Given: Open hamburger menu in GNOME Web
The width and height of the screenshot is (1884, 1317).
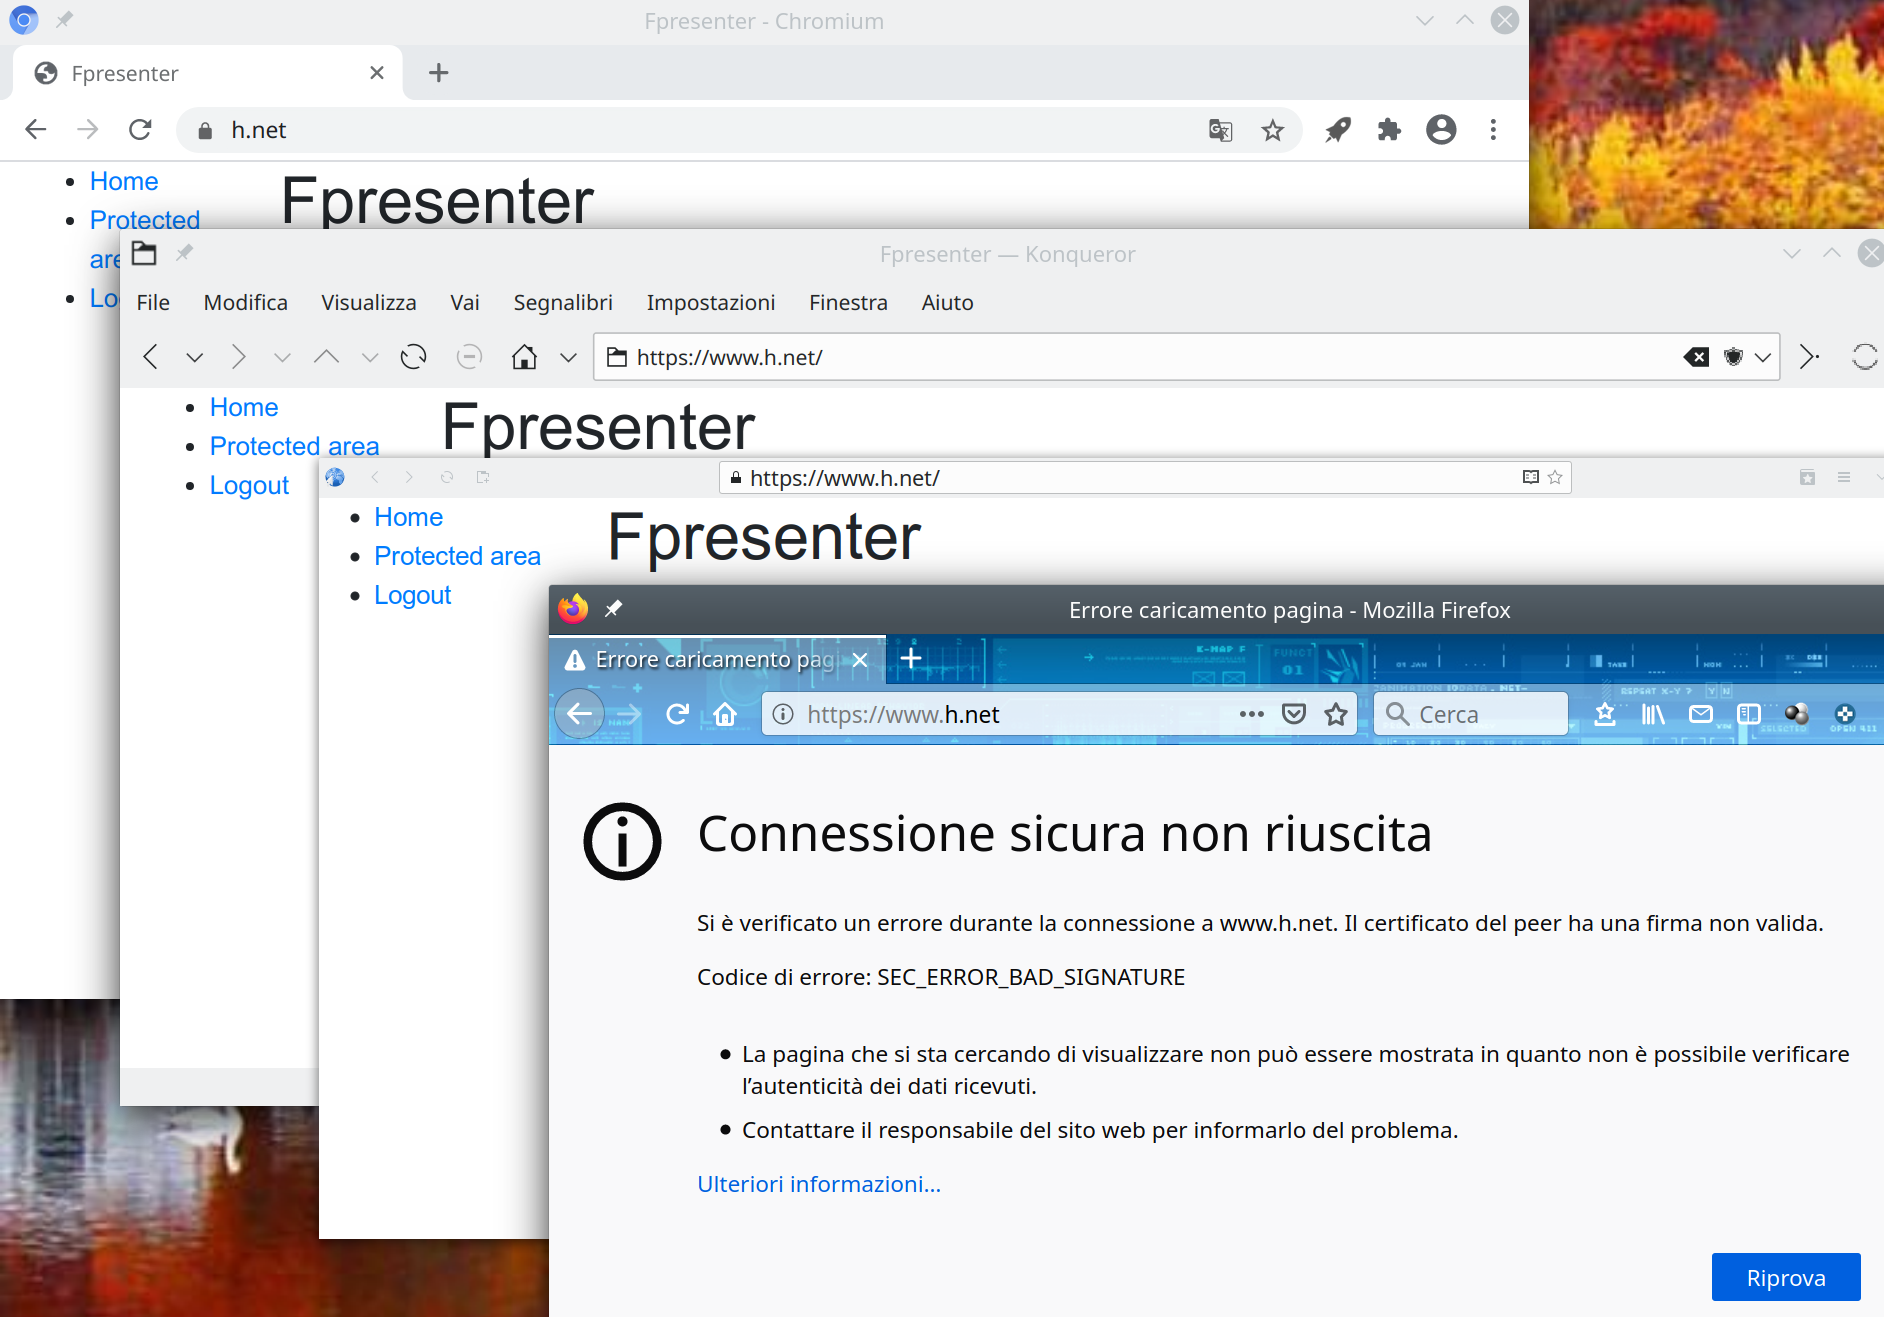Looking at the screenshot, I should [x=1844, y=477].
